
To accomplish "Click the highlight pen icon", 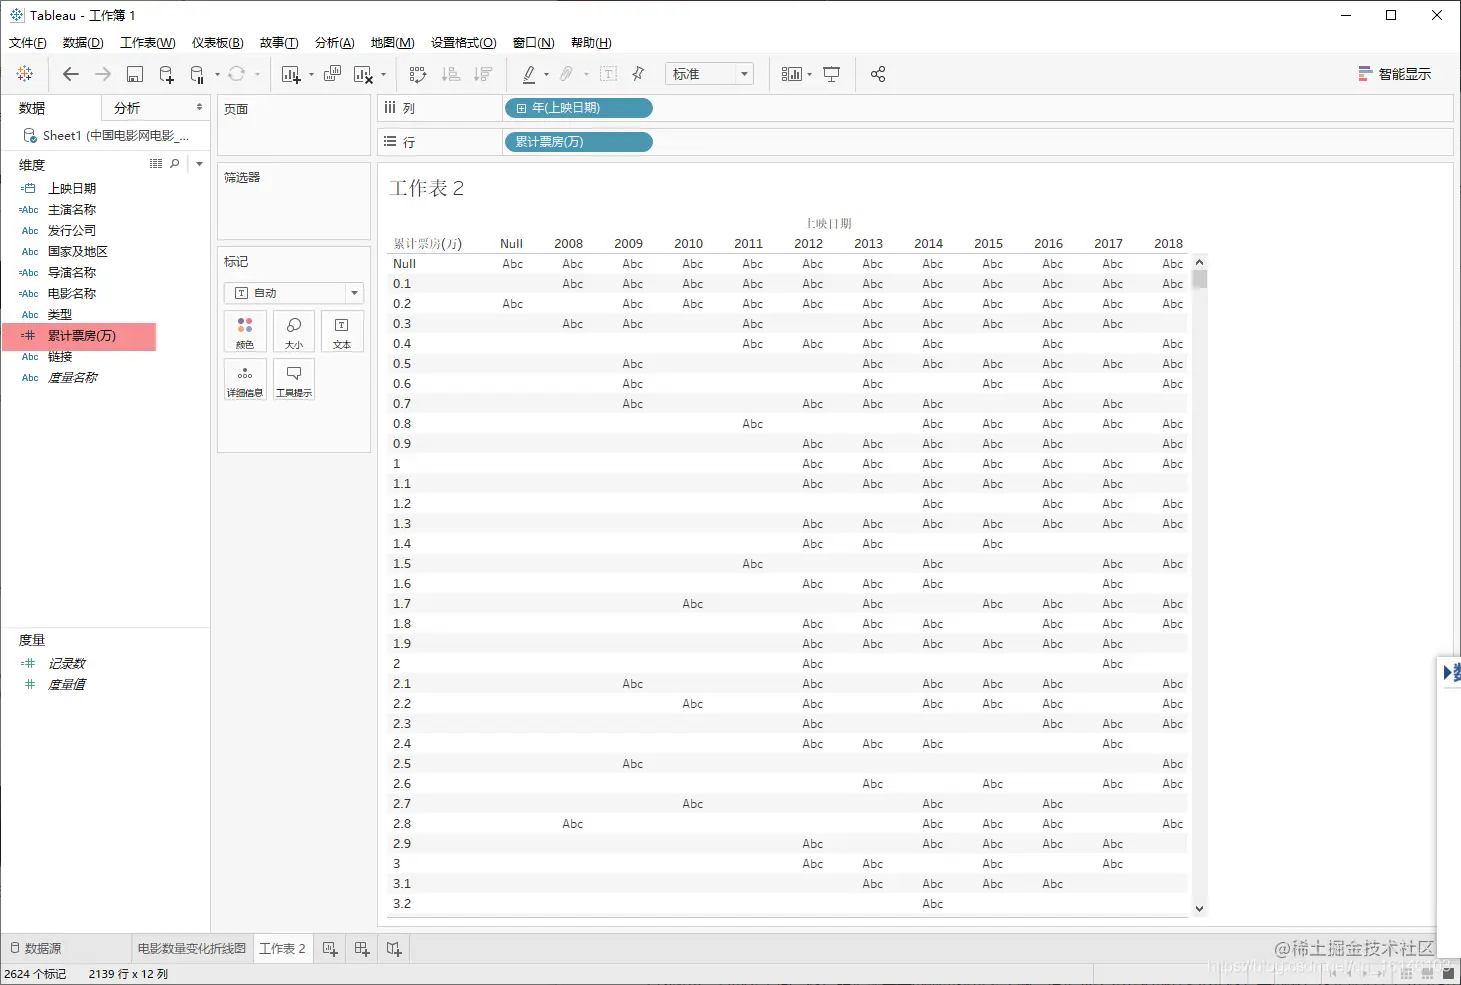I will pos(529,74).
